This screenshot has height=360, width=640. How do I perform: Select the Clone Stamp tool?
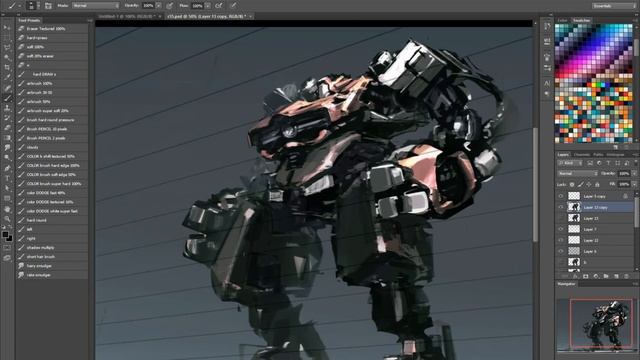coord(7,108)
